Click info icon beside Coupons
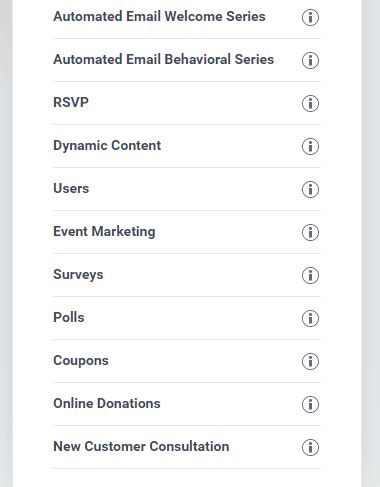Viewport: 380px width, 487px height. tap(310, 361)
